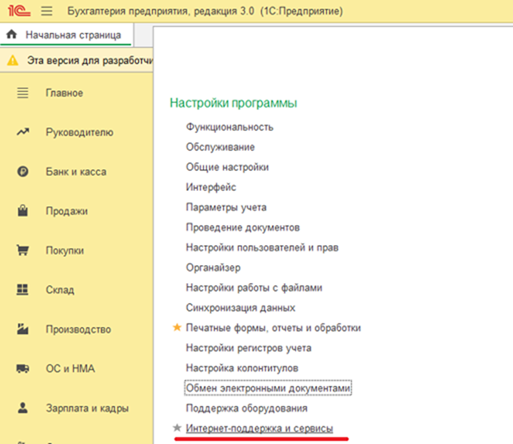Click the Покупки cart icon

point(23,250)
